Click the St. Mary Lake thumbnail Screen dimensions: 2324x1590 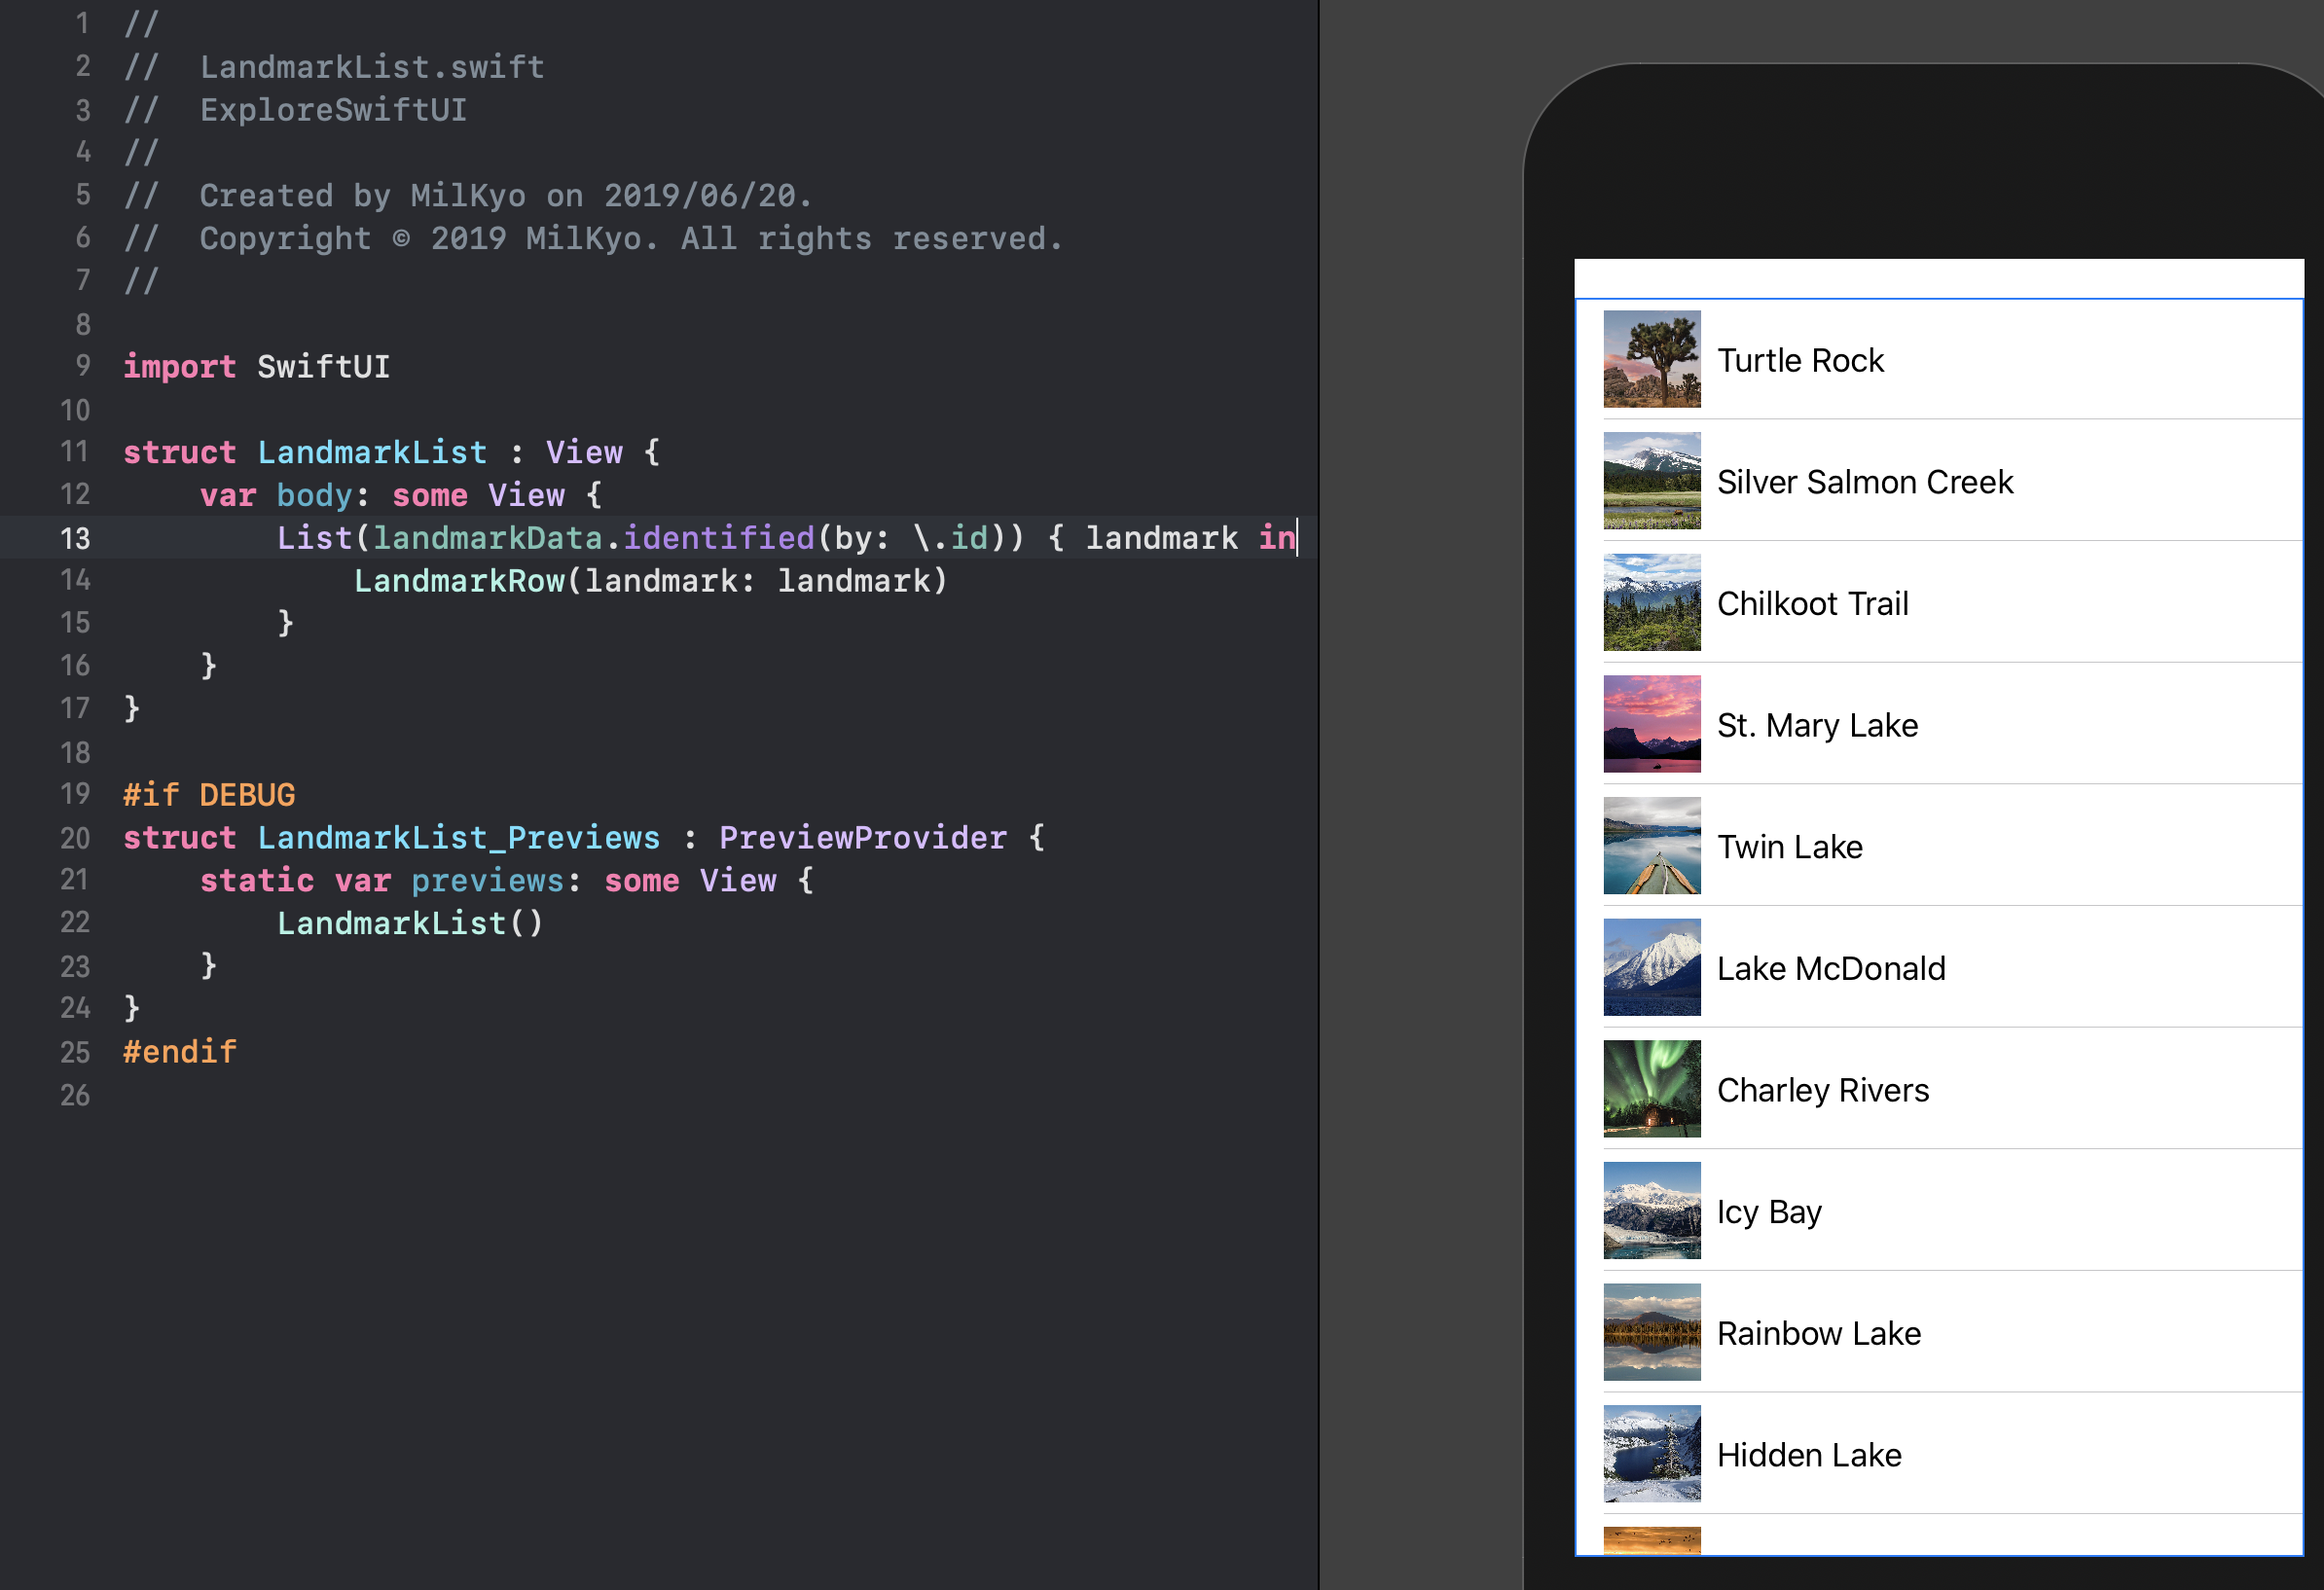pos(1651,724)
